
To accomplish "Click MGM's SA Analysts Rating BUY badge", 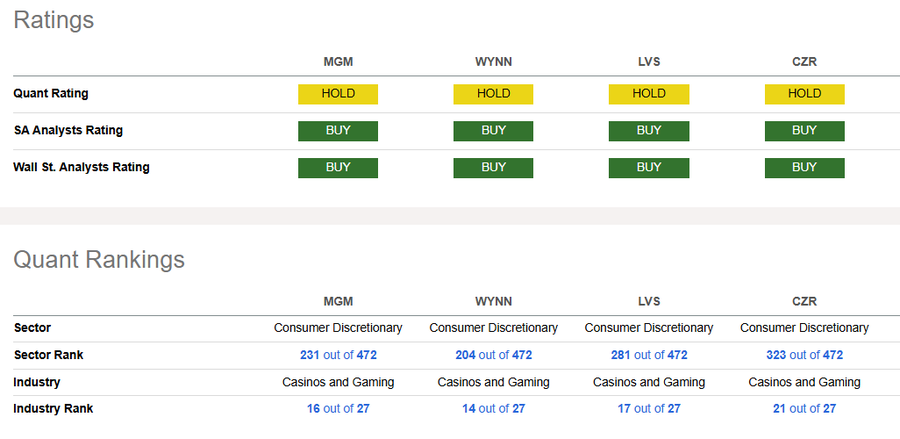I will tap(338, 131).
